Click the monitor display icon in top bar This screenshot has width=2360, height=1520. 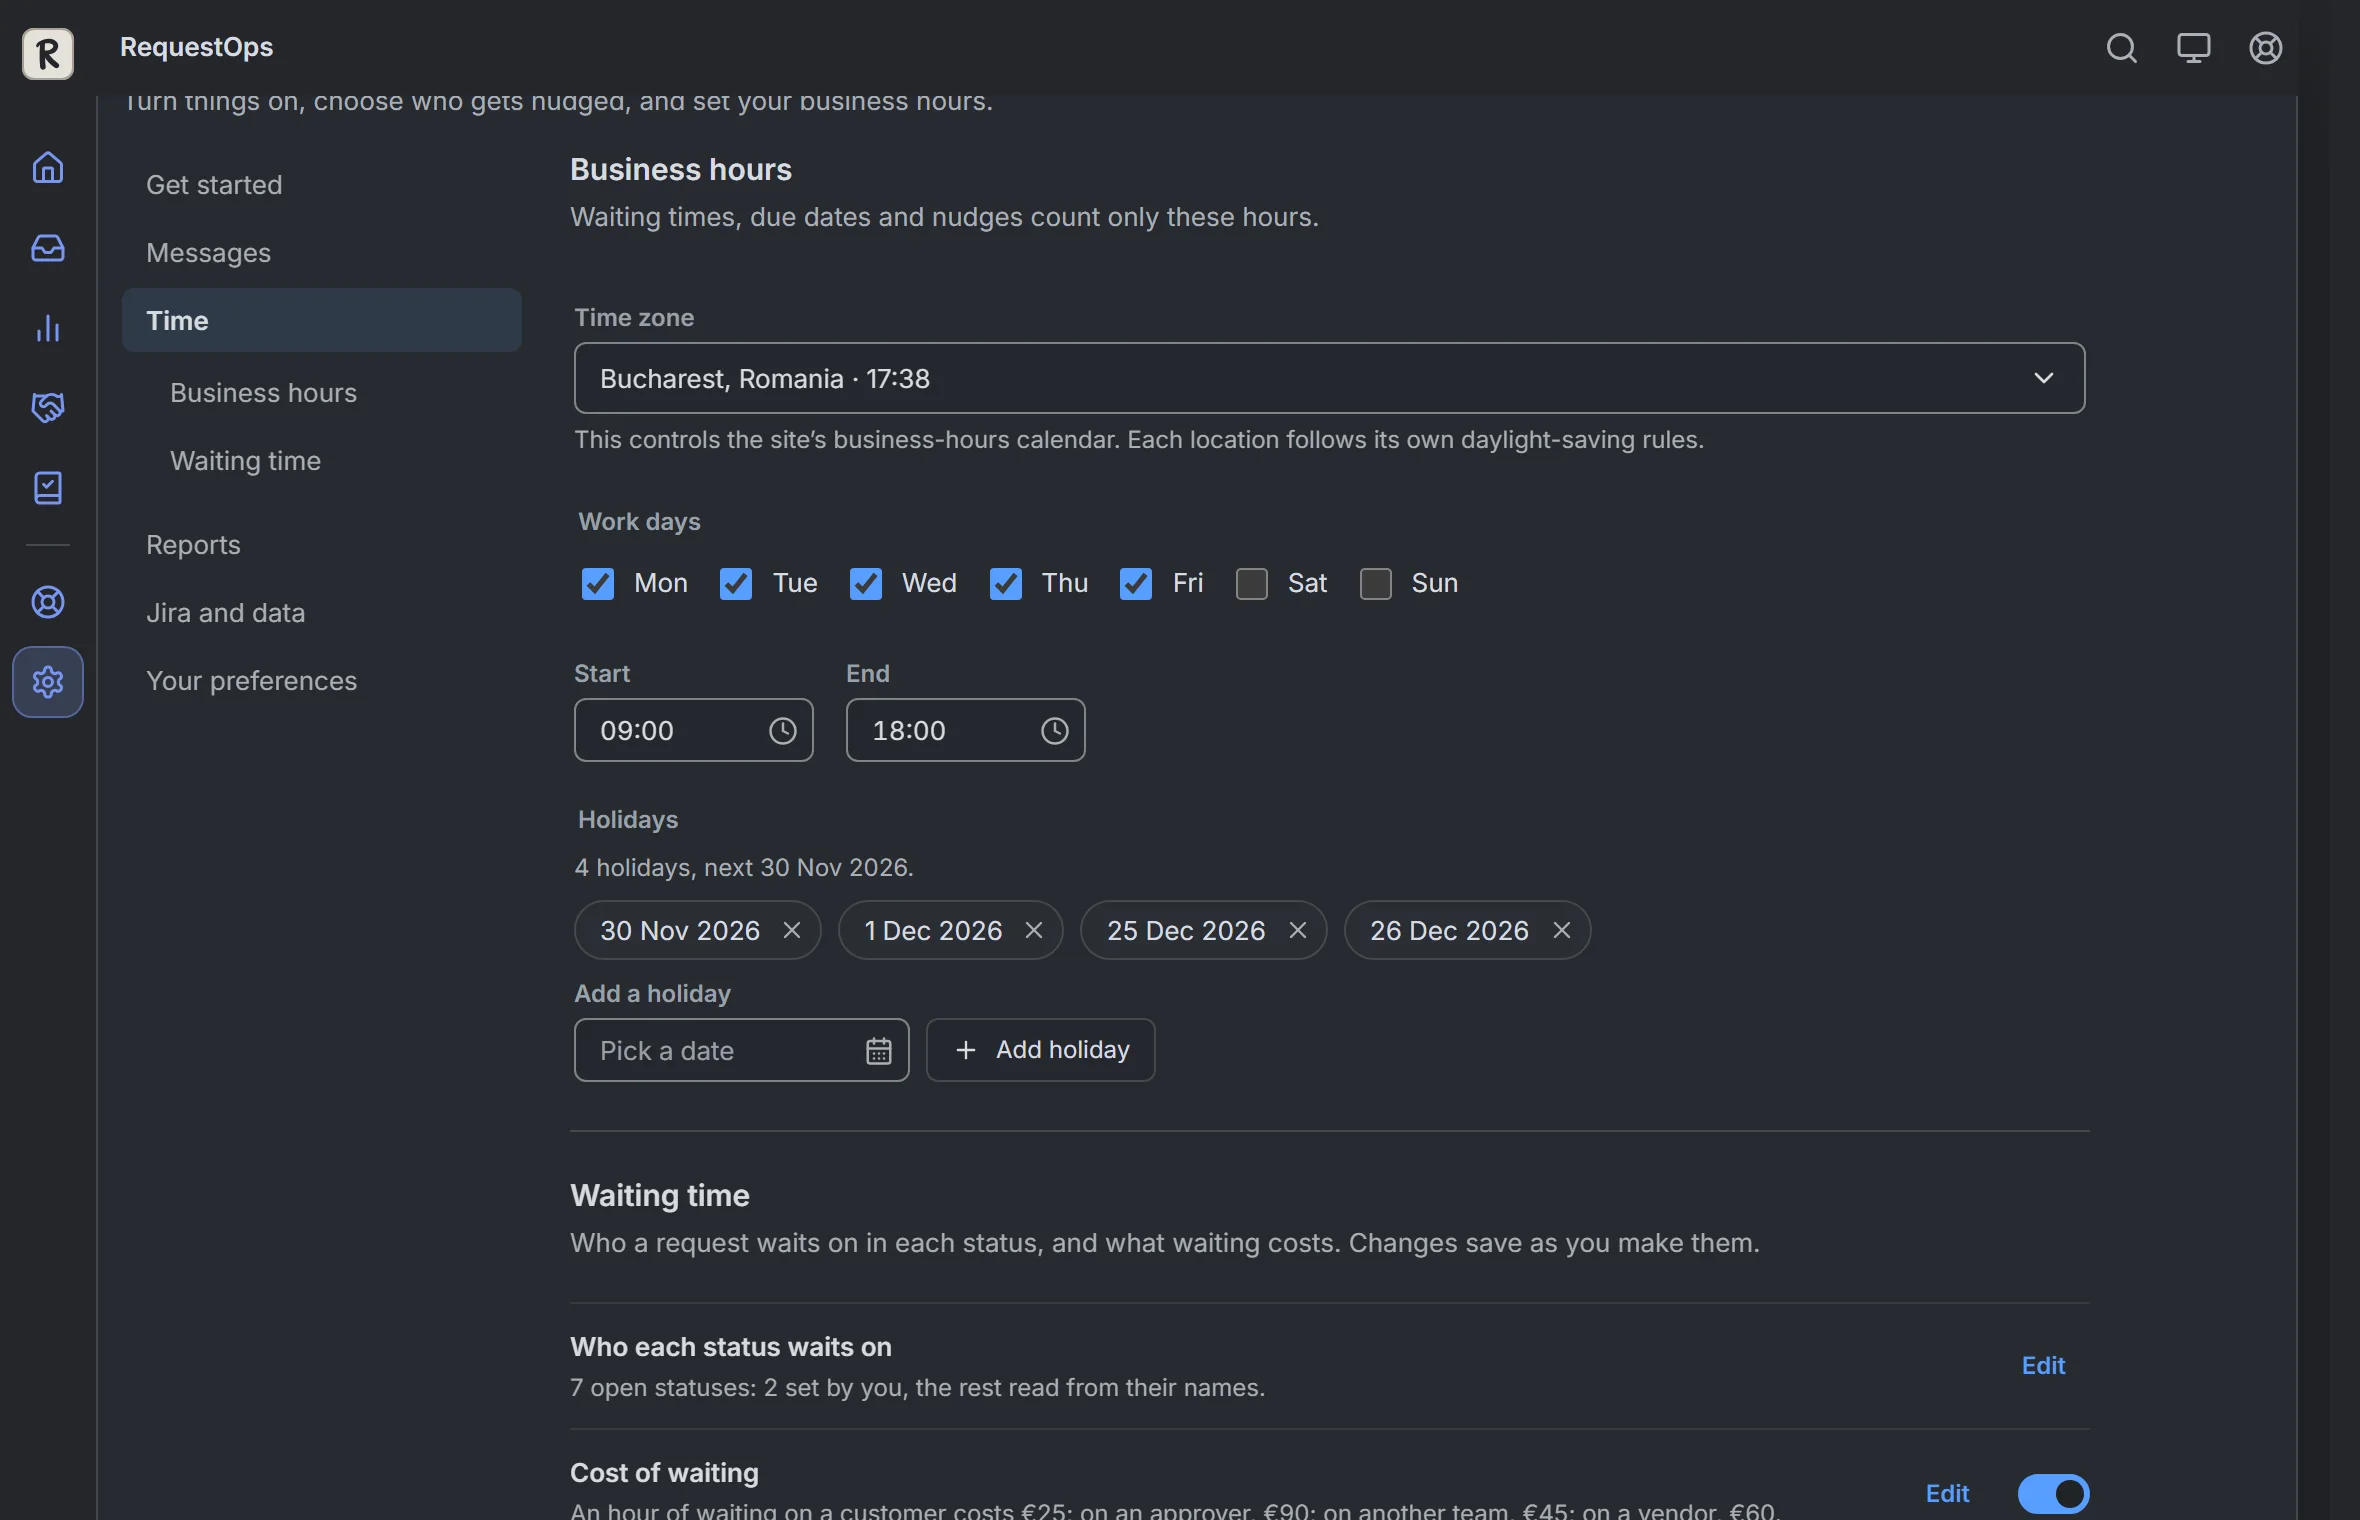coord(2193,47)
